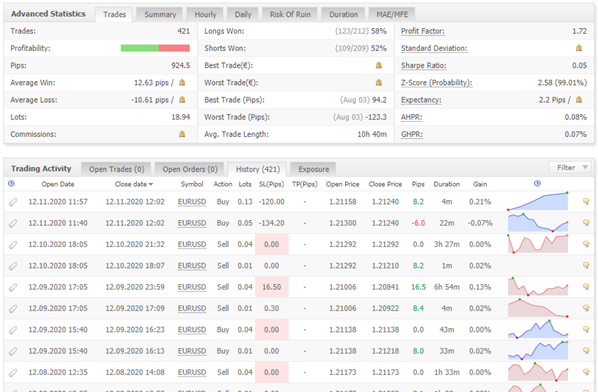Click the lock icon beside Expectancy value
The height and width of the screenshot is (392, 598).
[x=579, y=100]
